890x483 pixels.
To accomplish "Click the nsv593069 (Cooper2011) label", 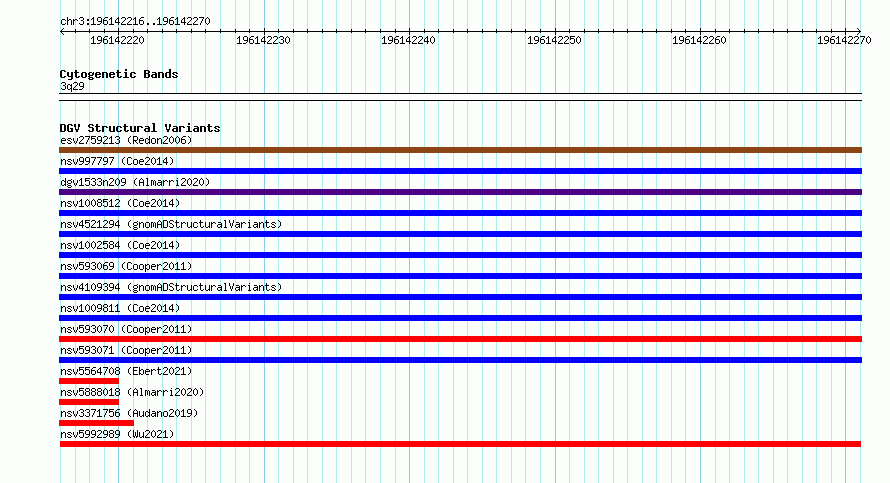I will pos(126,266).
